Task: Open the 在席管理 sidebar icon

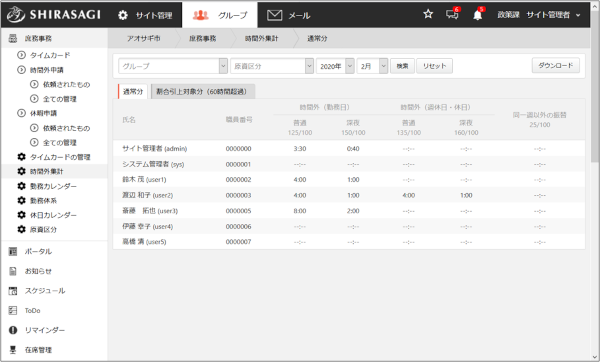Action: [13, 350]
